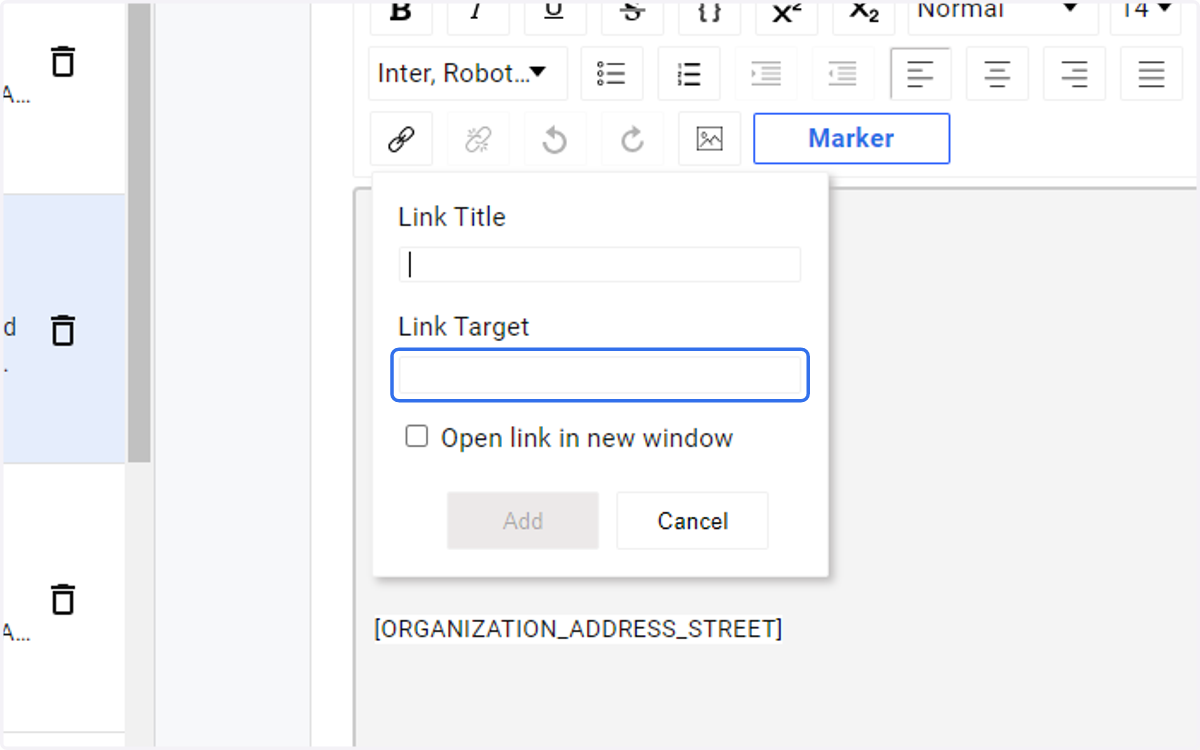Align text left
Viewport: 1200px width, 750px height.
point(920,73)
